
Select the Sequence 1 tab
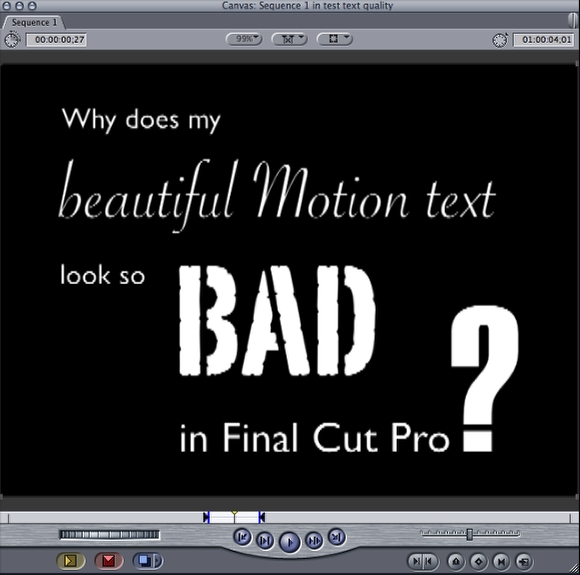tap(34, 23)
